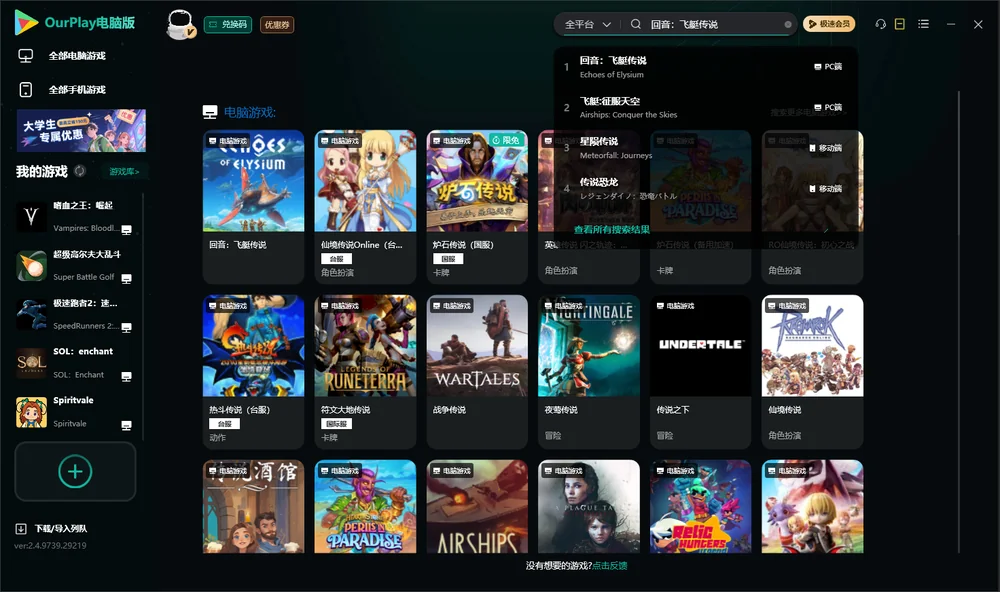
Task: Click PC icon beside Super Battle Golf
Action: pyautogui.click(x=126, y=279)
